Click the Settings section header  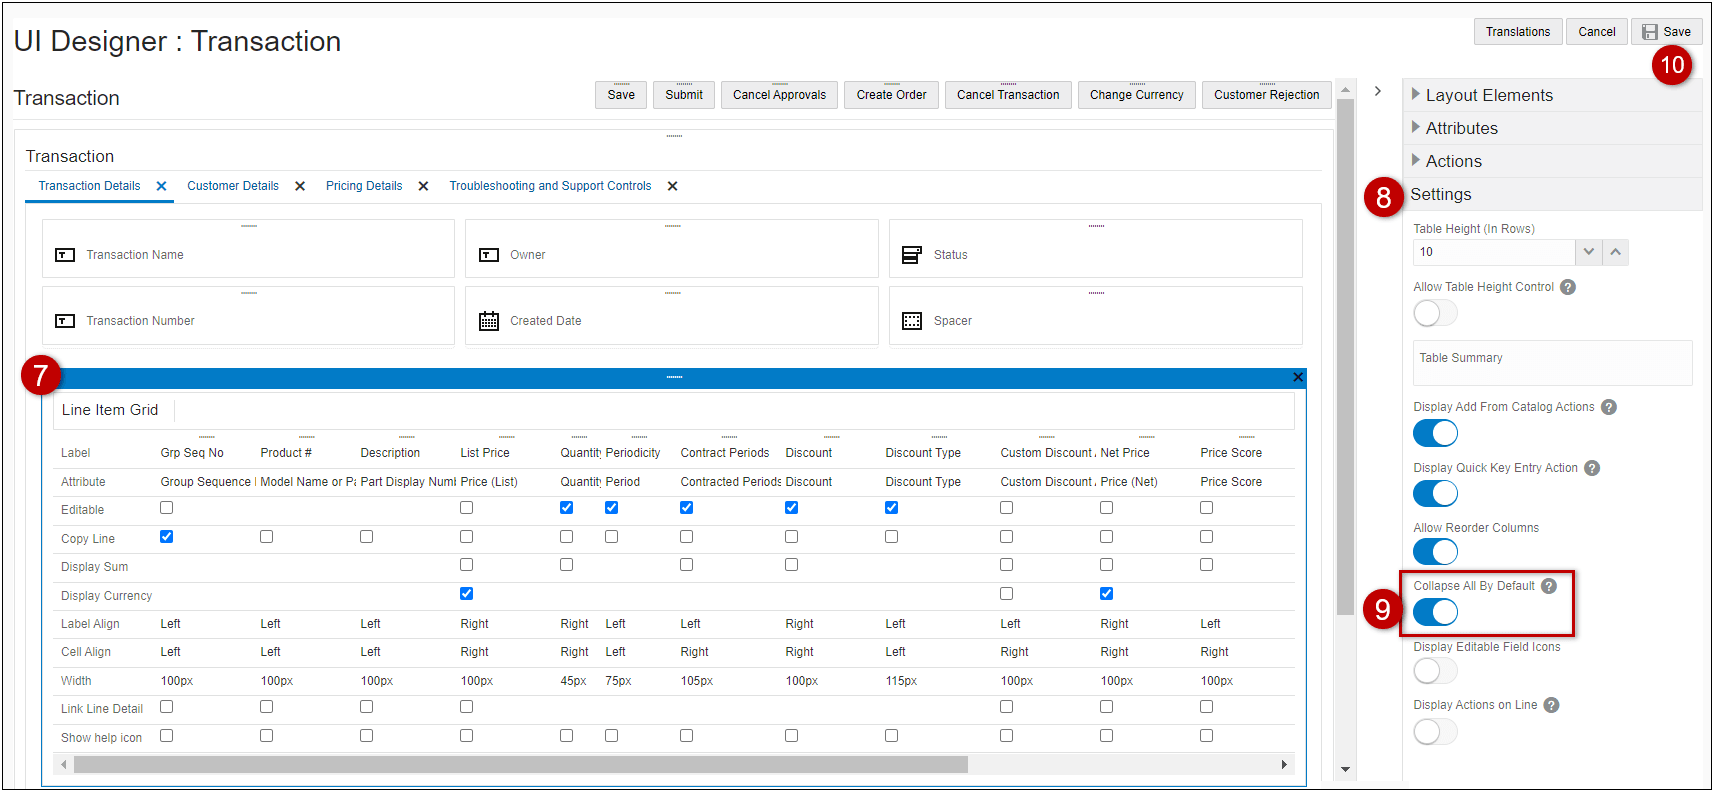pyautogui.click(x=1552, y=194)
